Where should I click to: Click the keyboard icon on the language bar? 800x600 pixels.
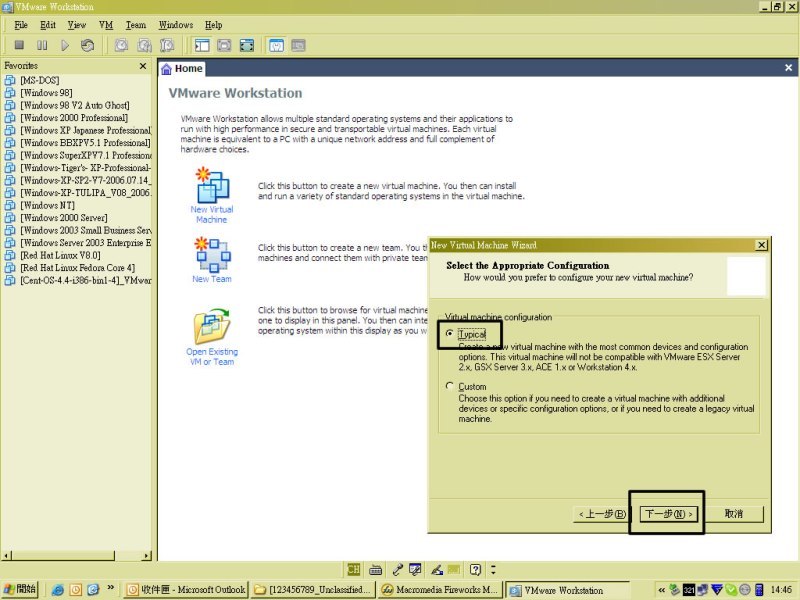click(376, 569)
